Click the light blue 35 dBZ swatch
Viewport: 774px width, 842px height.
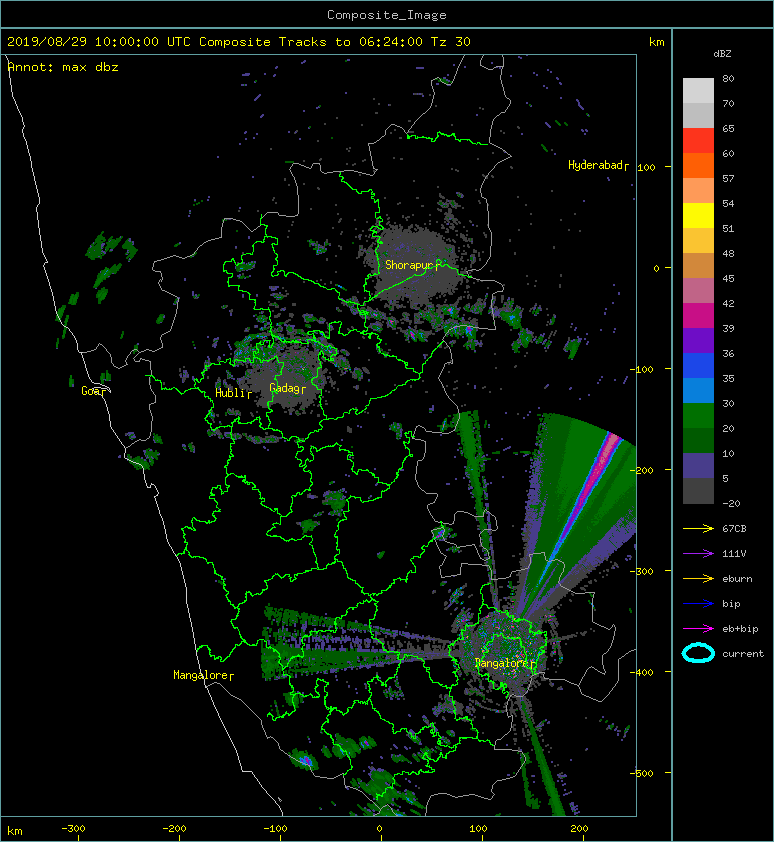698,390
